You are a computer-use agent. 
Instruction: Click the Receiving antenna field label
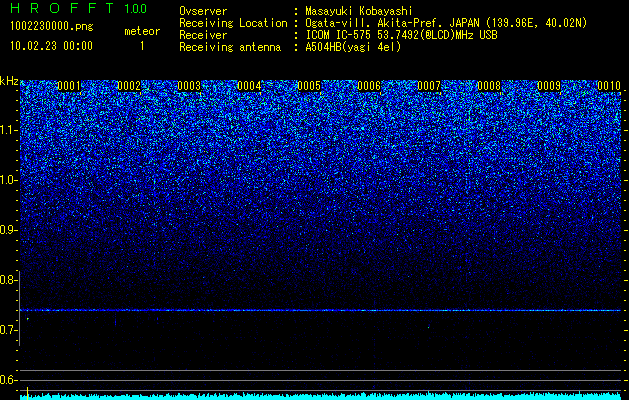(230, 47)
